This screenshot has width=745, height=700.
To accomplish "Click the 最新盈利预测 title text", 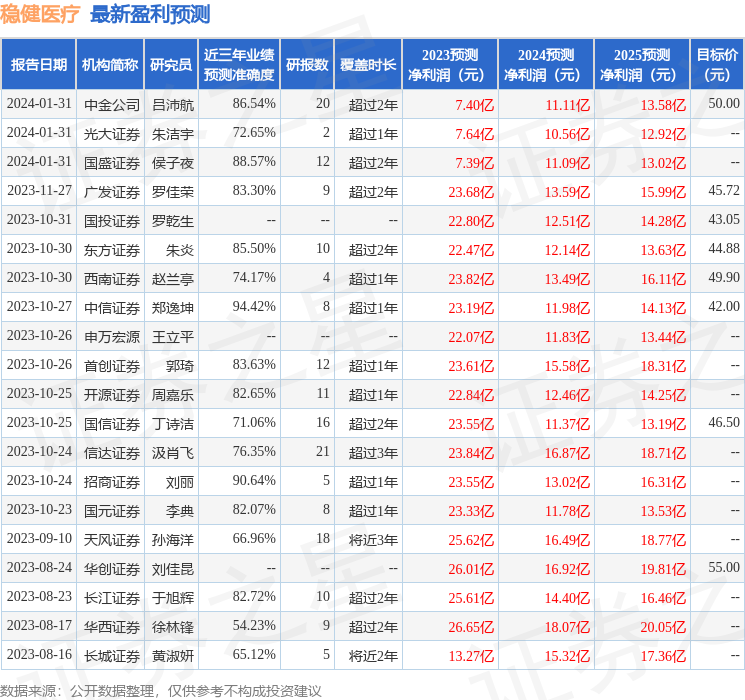I will point(150,14).
